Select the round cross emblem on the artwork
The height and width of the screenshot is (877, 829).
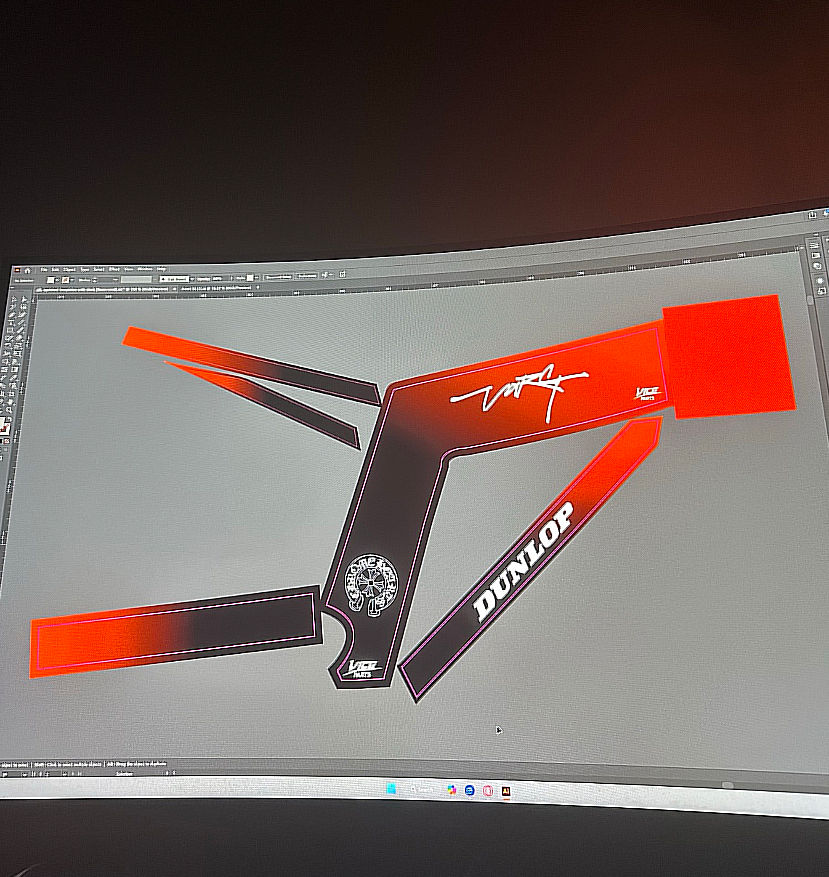371,584
